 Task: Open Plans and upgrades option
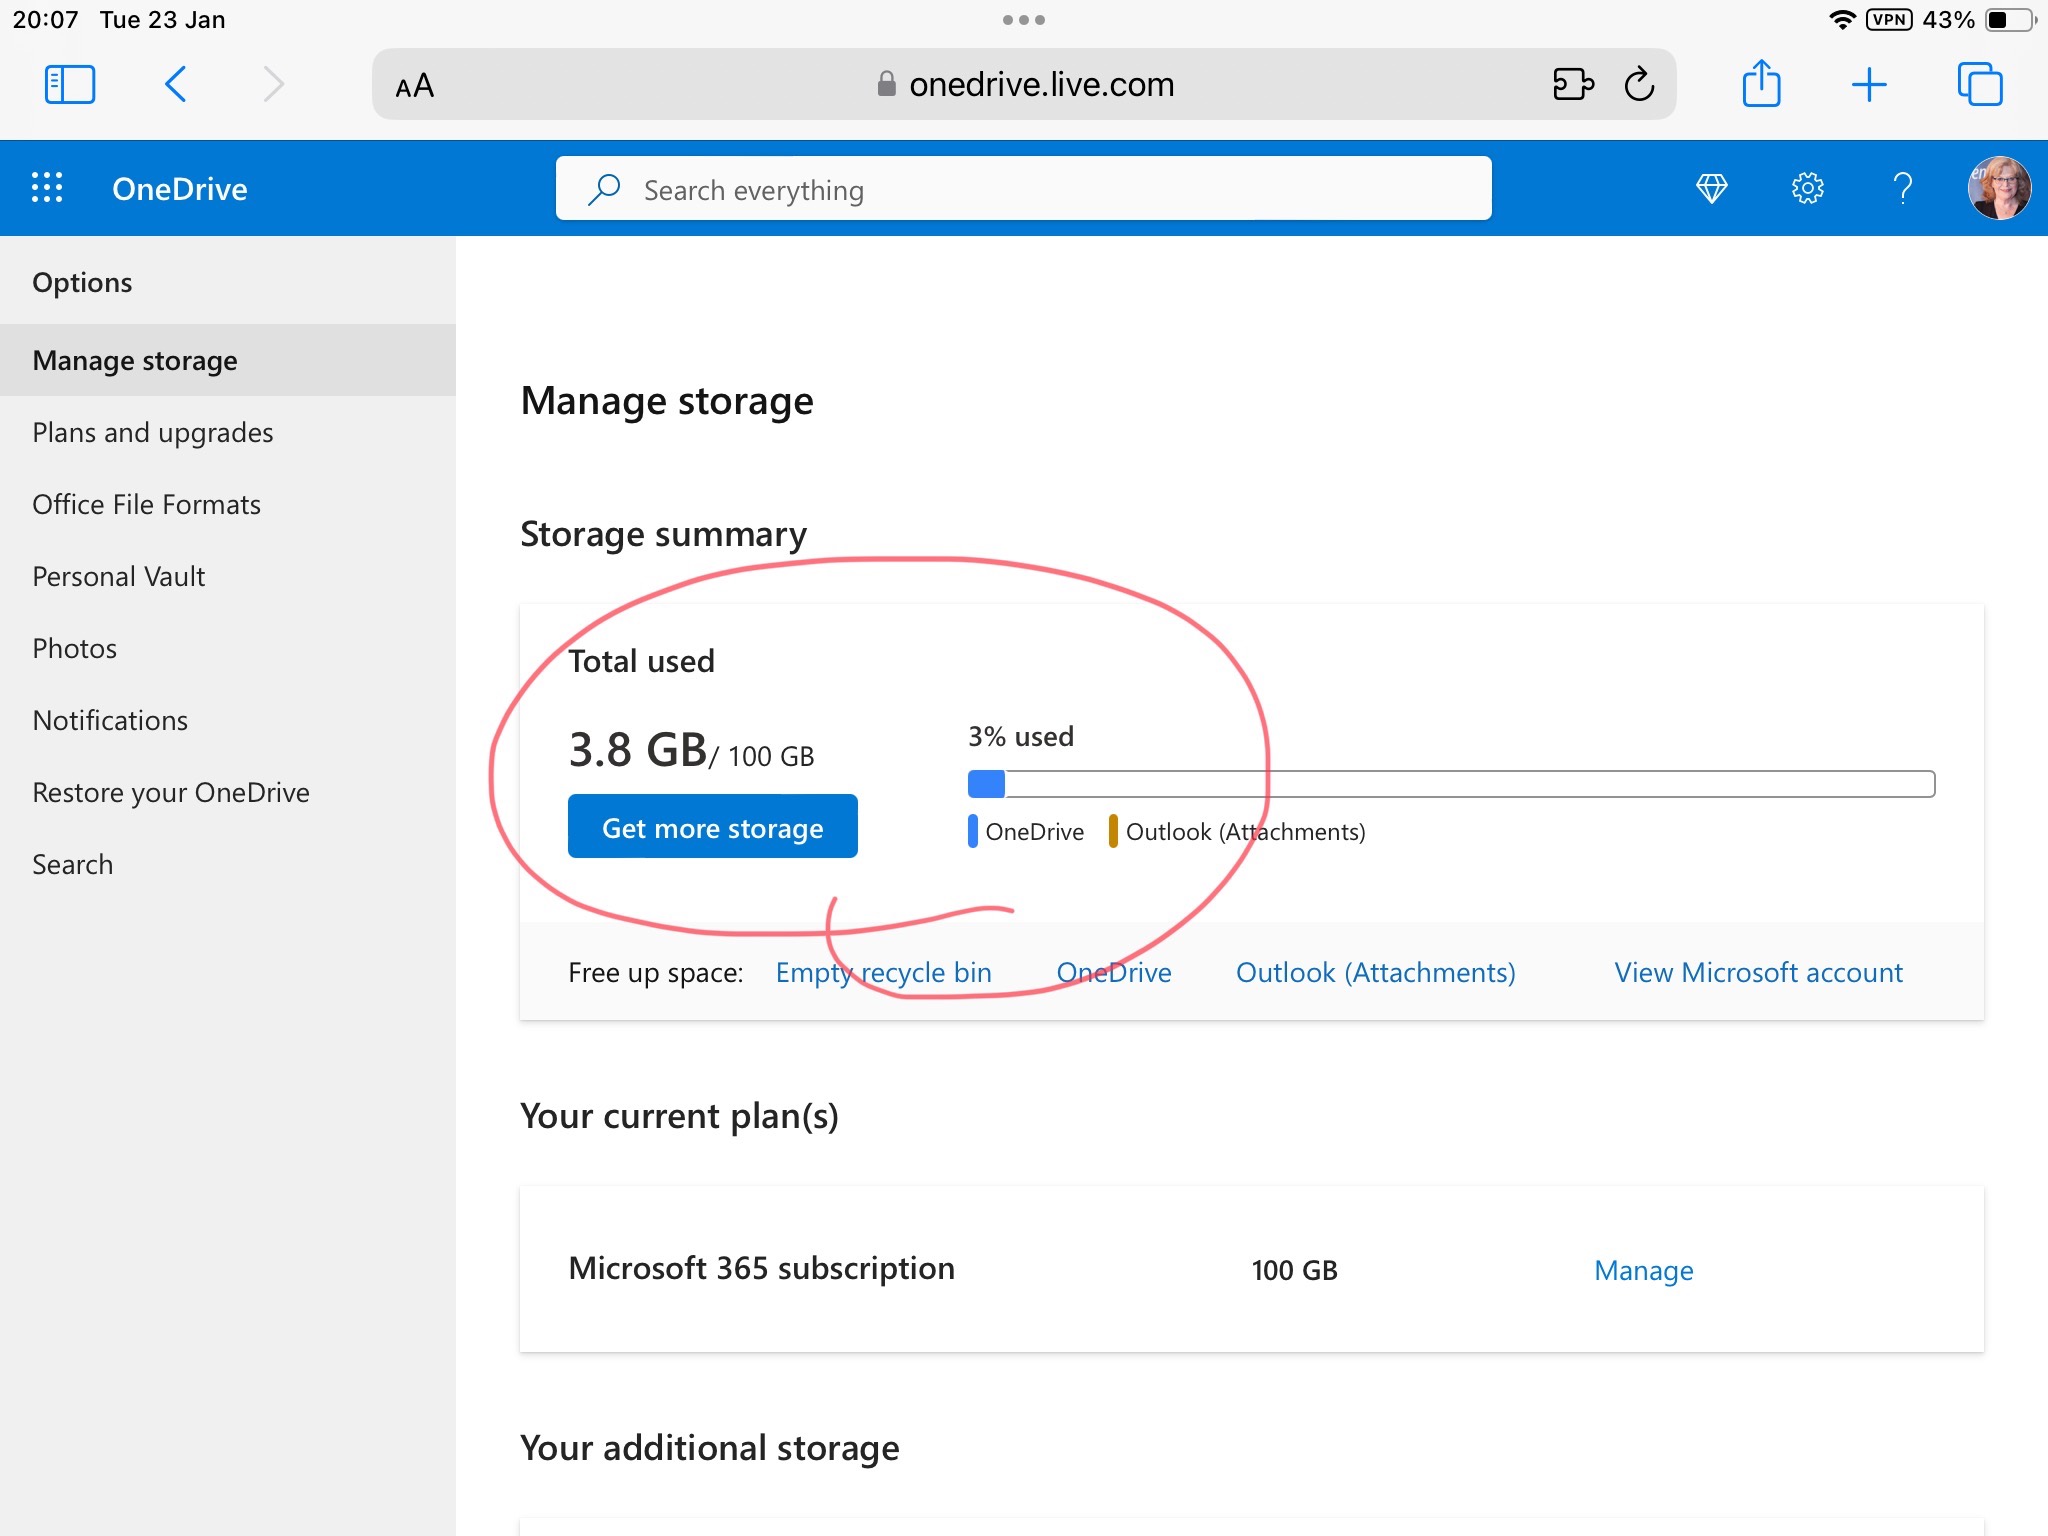coord(228,432)
